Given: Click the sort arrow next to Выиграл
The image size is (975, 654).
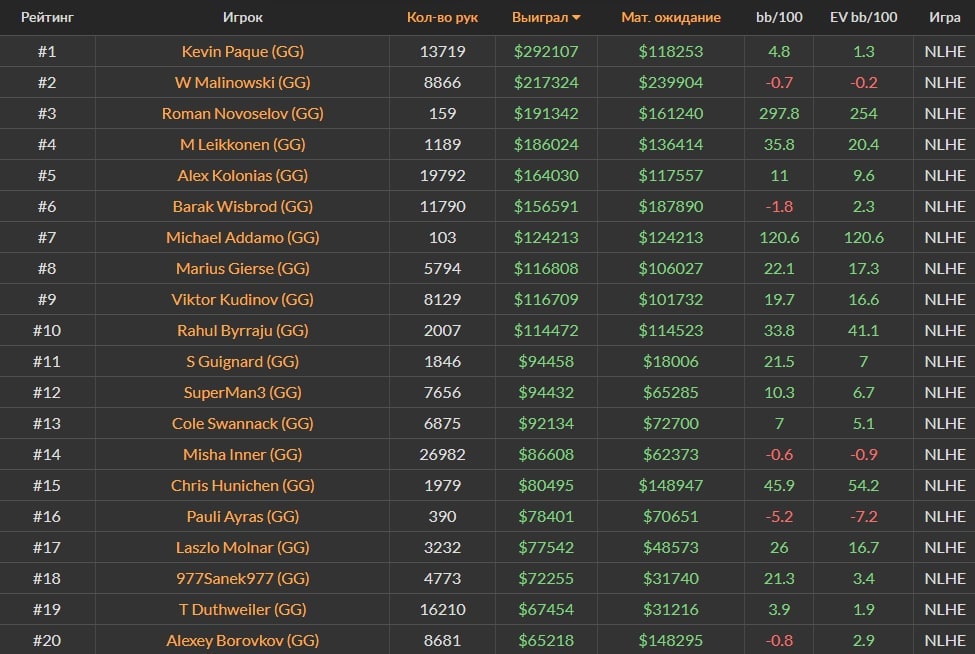Looking at the screenshot, I should [576, 18].
